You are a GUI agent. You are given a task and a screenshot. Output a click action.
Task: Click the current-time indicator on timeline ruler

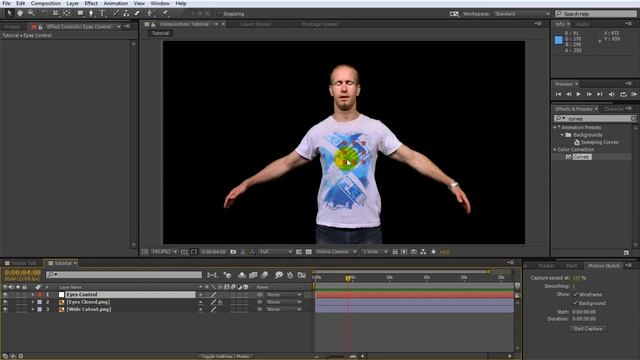point(348,278)
